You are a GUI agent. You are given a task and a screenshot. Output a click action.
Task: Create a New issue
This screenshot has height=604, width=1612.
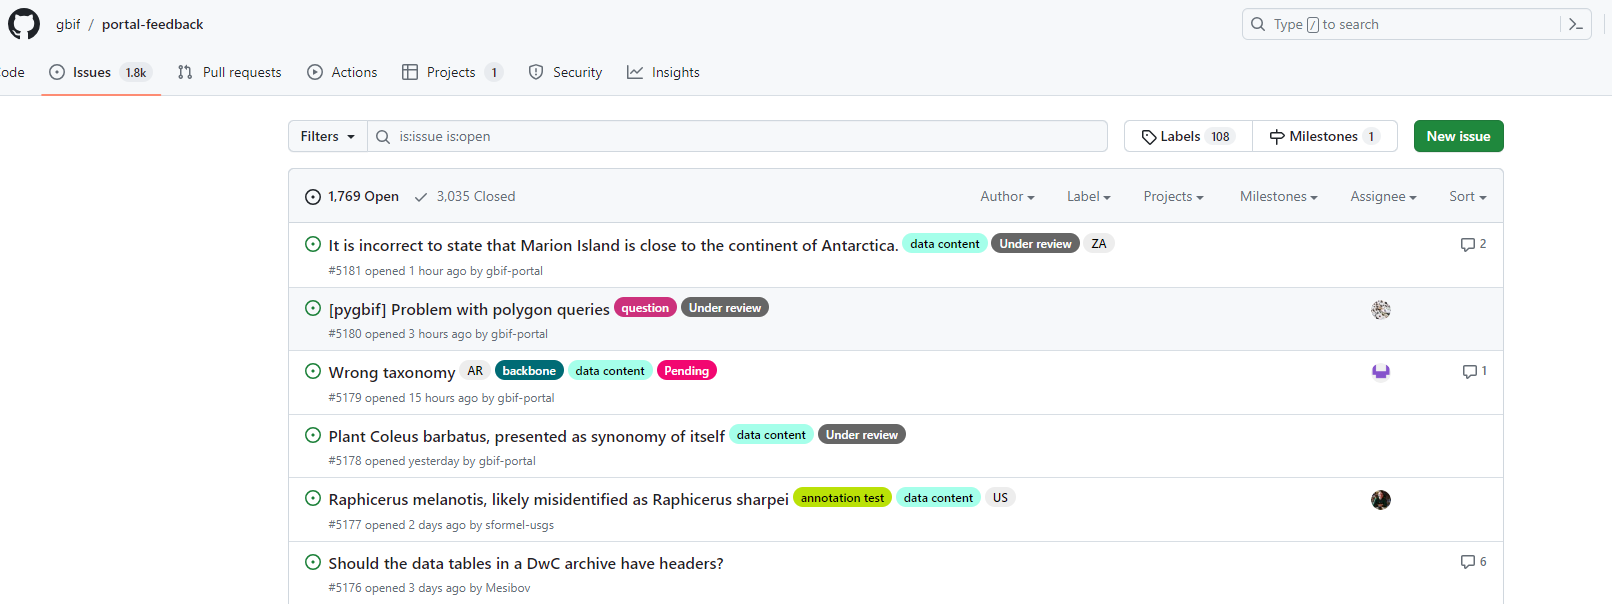[1458, 136]
